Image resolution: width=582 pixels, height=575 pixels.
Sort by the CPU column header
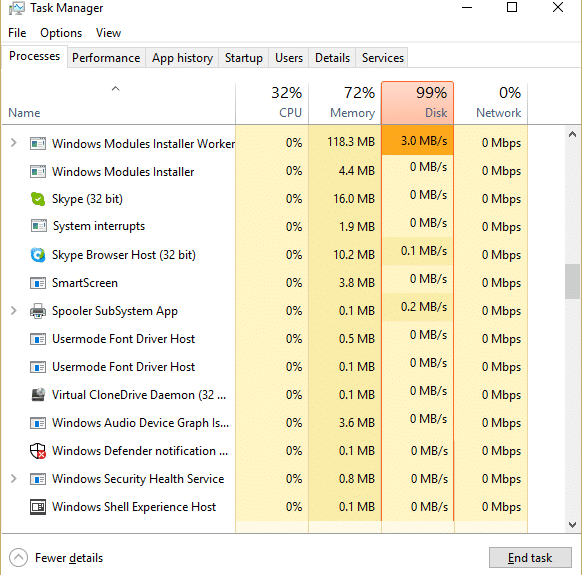coord(272,103)
